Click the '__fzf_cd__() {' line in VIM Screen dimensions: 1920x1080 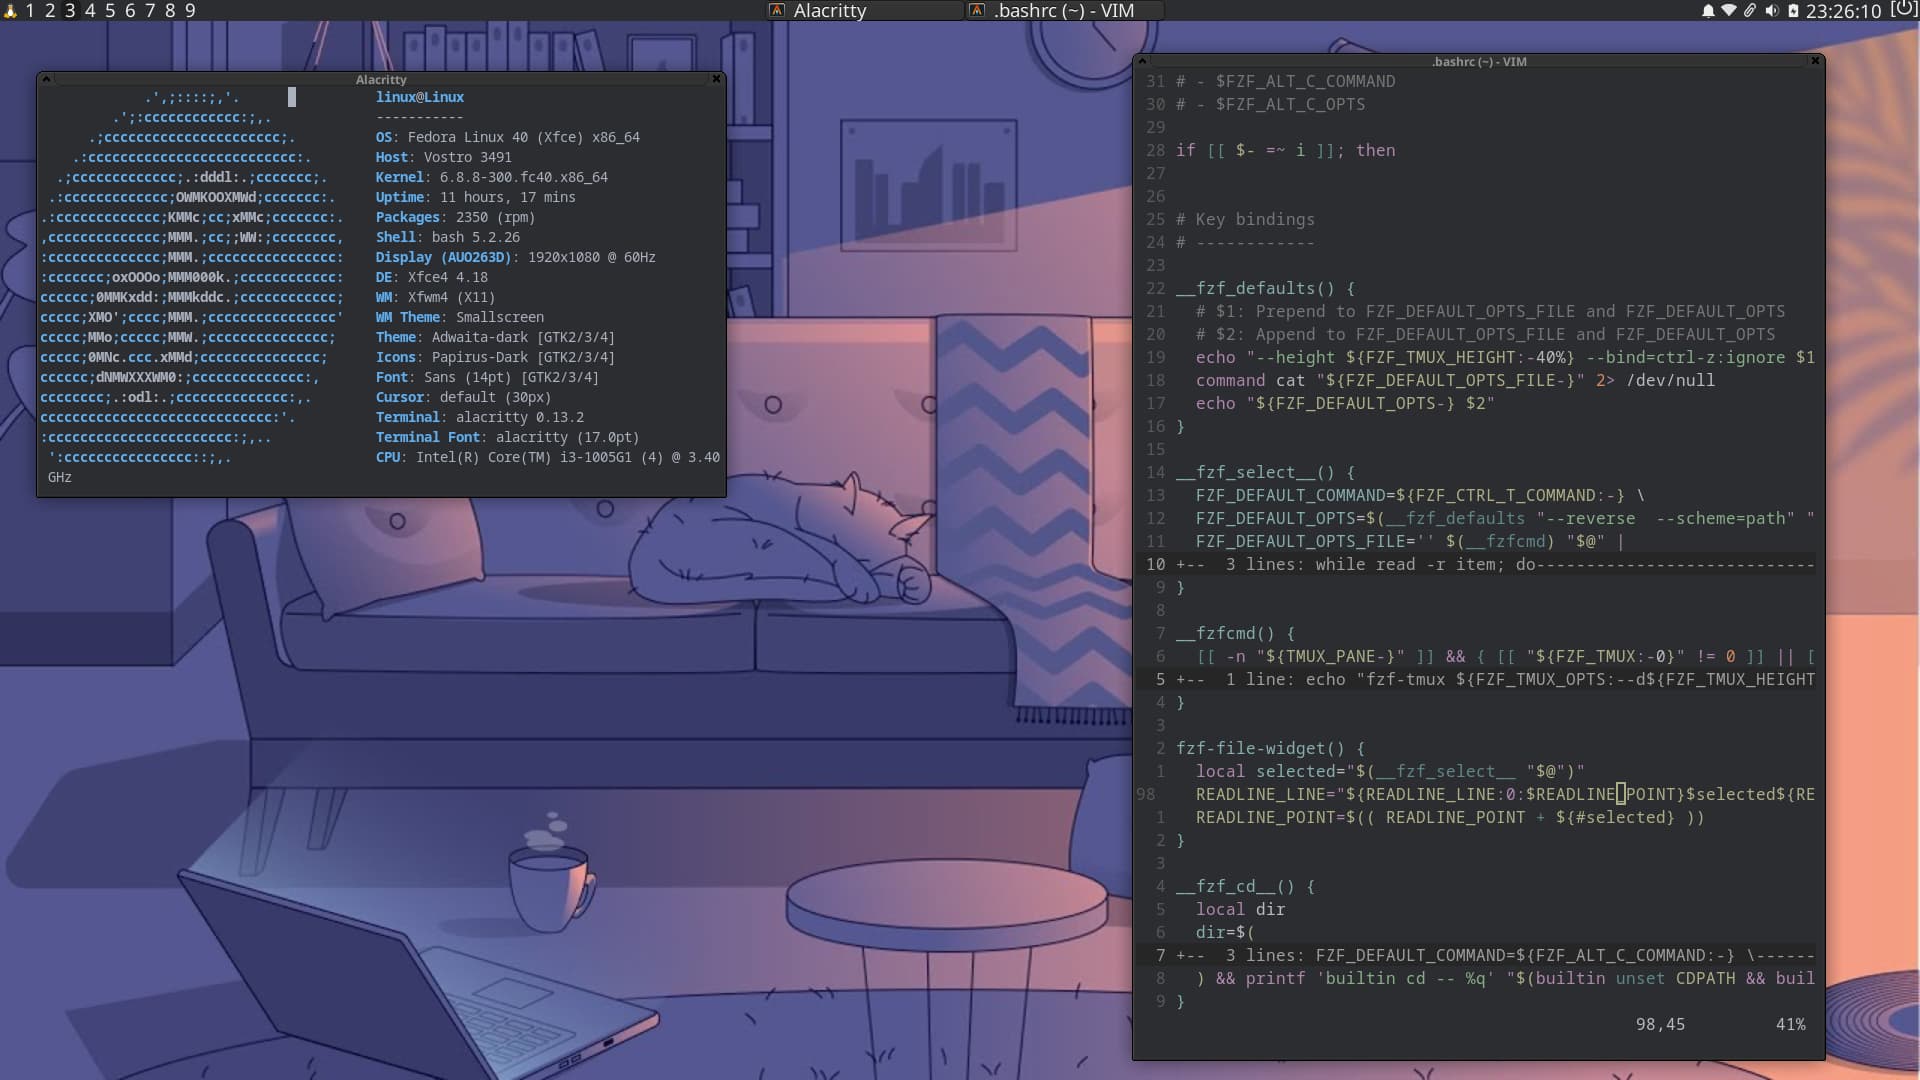pos(1246,886)
